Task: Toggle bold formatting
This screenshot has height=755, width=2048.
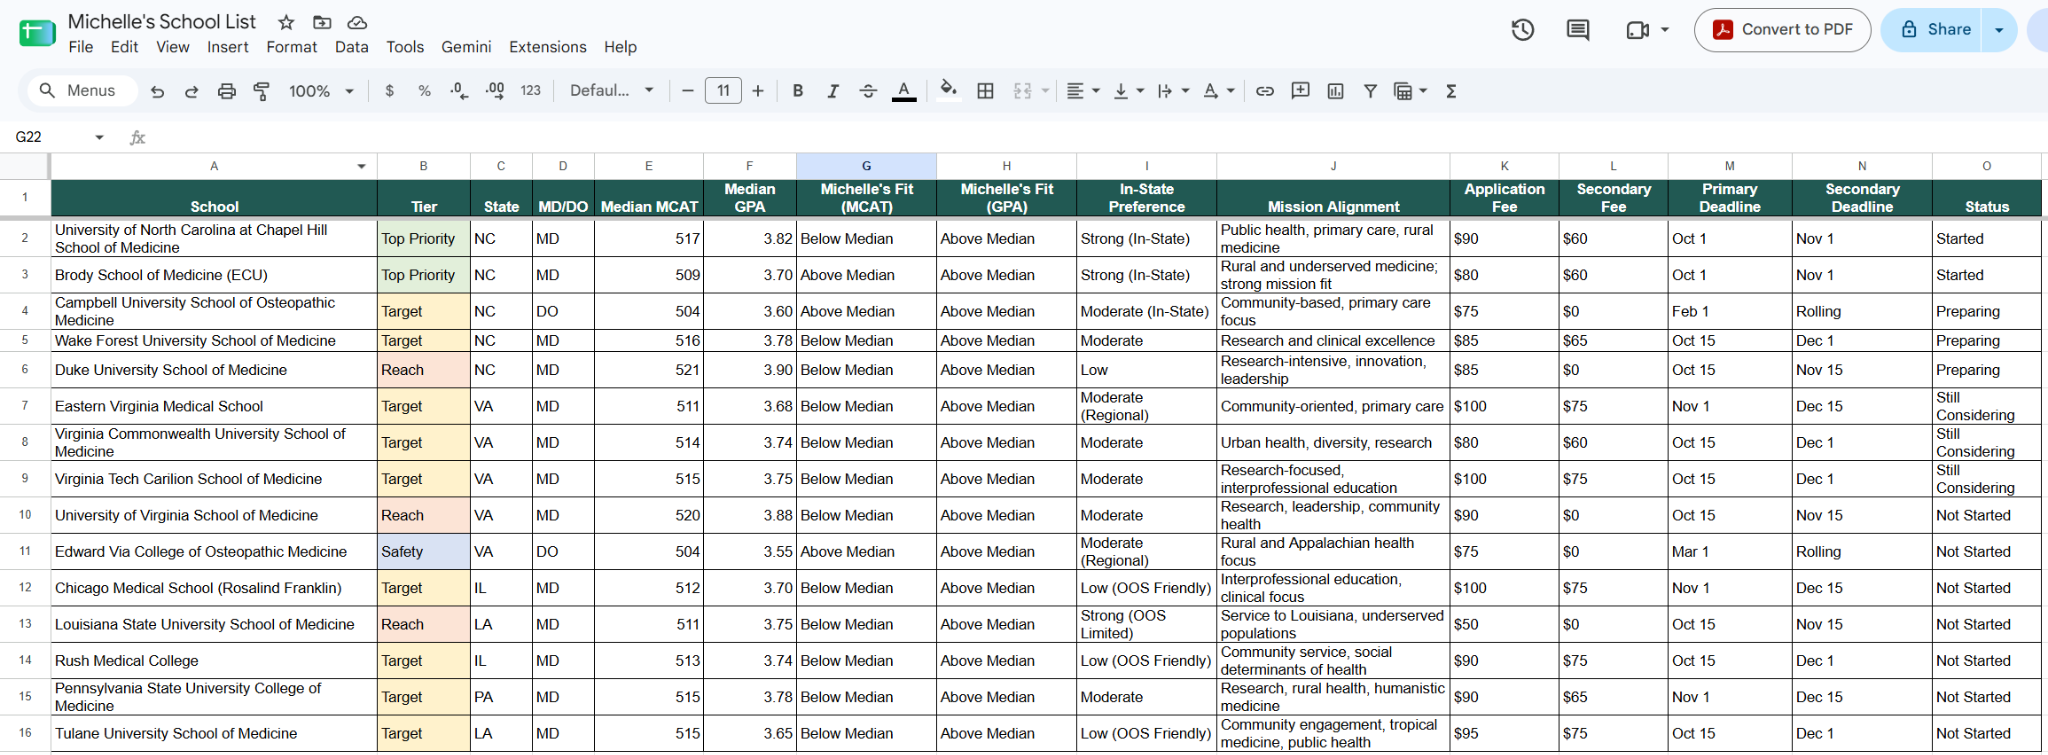Action: pos(798,91)
